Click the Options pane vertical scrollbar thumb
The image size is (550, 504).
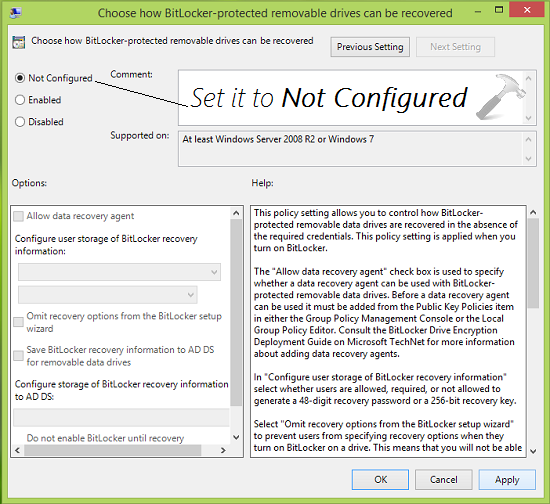[236, 312]
